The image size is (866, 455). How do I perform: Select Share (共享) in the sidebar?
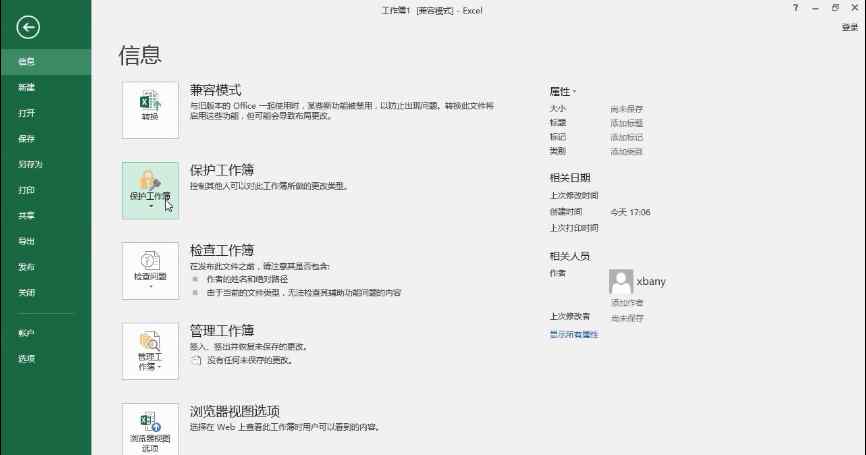(46, 215)
